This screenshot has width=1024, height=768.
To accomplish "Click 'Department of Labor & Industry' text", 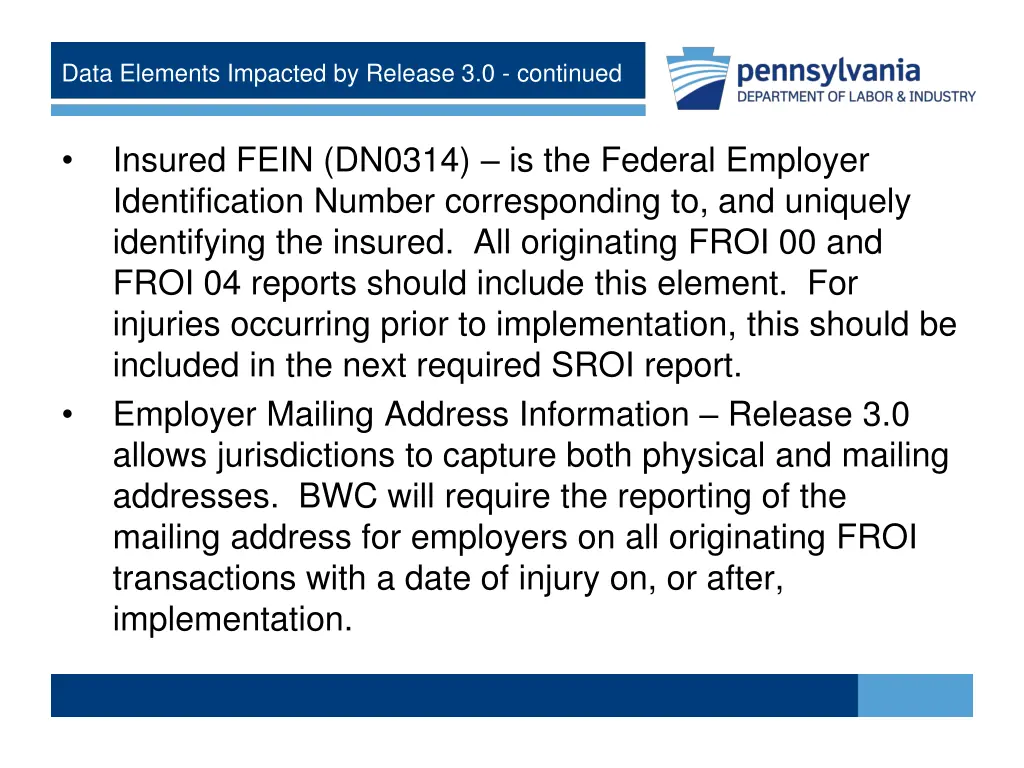I will click(856, 97).
